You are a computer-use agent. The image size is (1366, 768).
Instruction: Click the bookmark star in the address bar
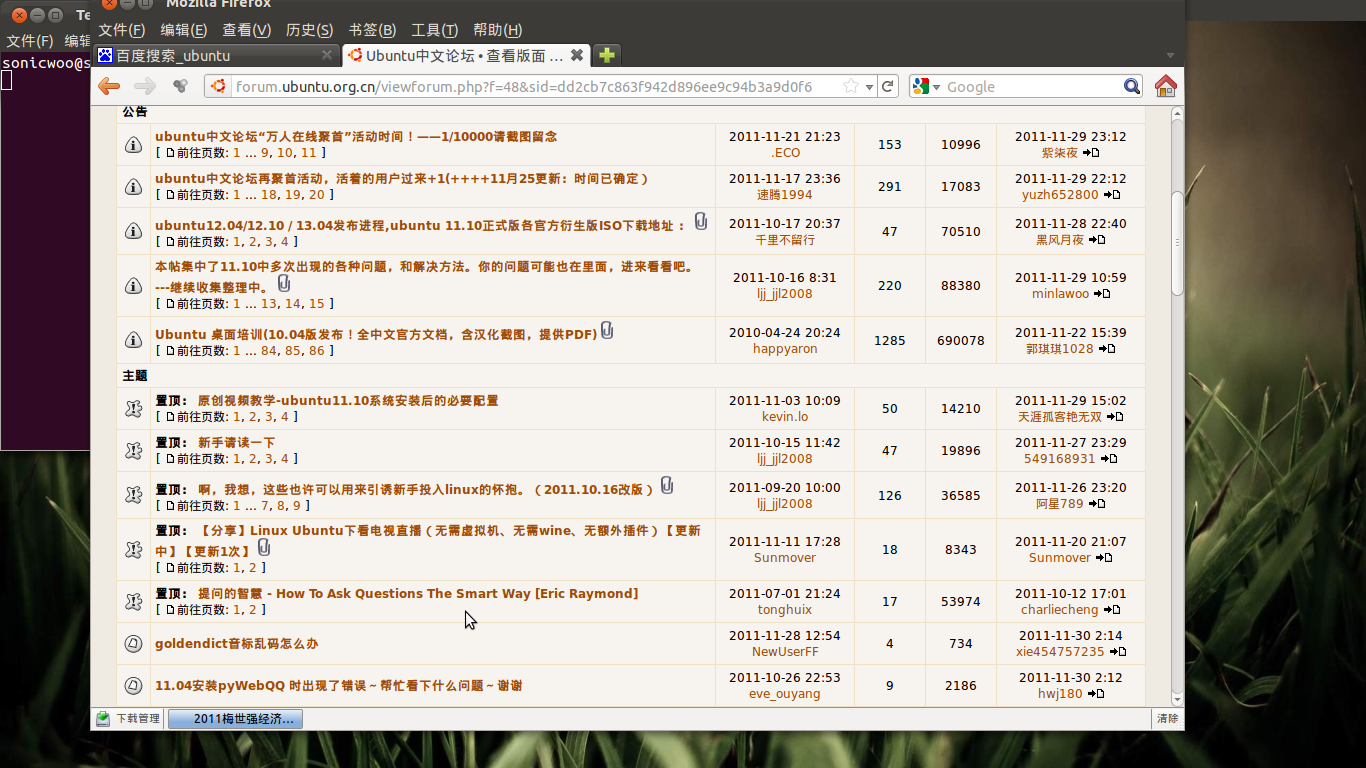pyautogui.click(x=850, y=86)
